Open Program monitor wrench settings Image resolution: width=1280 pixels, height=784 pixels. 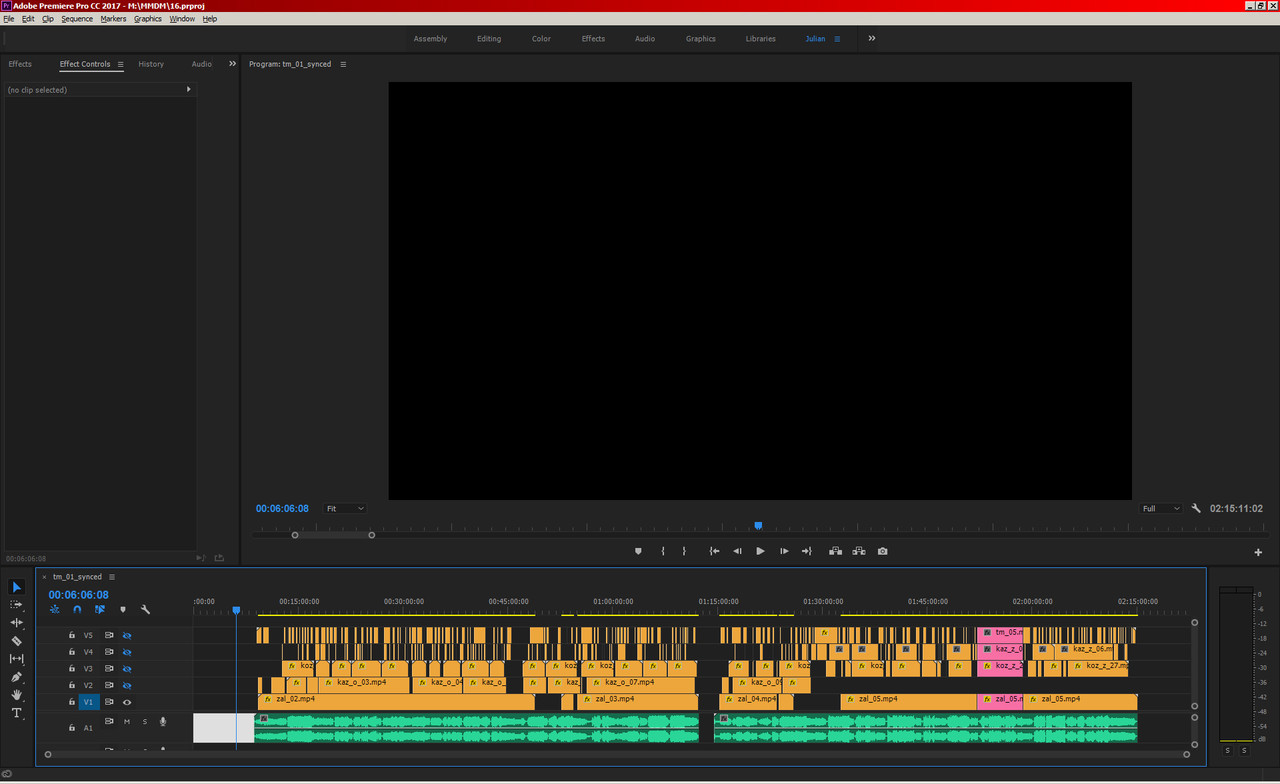[x=1196, y=508]
